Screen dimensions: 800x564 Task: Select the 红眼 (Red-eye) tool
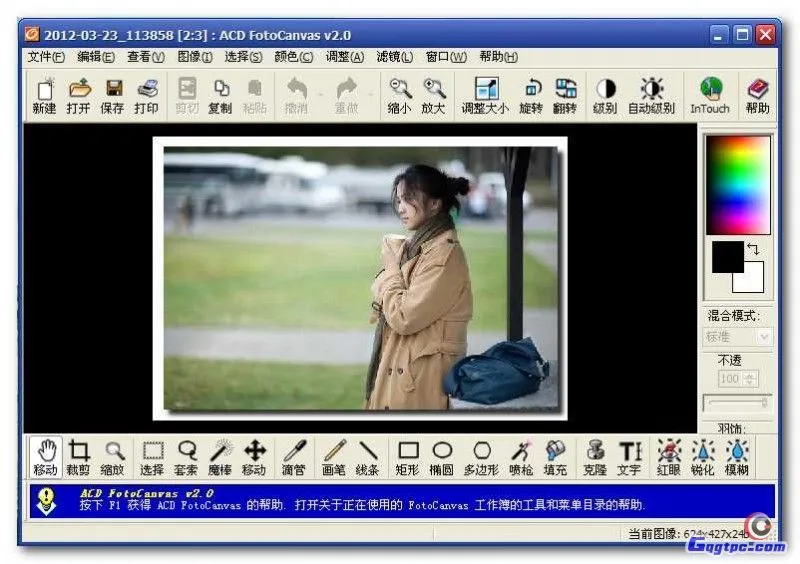[x=669, y=457]
